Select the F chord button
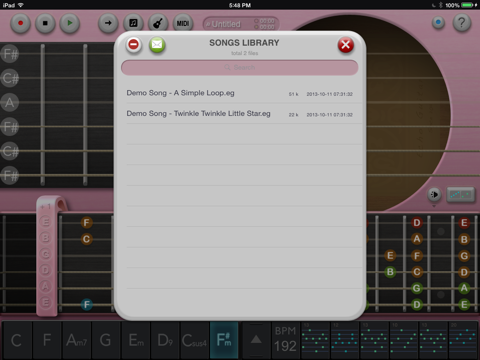 pos(47,340)
